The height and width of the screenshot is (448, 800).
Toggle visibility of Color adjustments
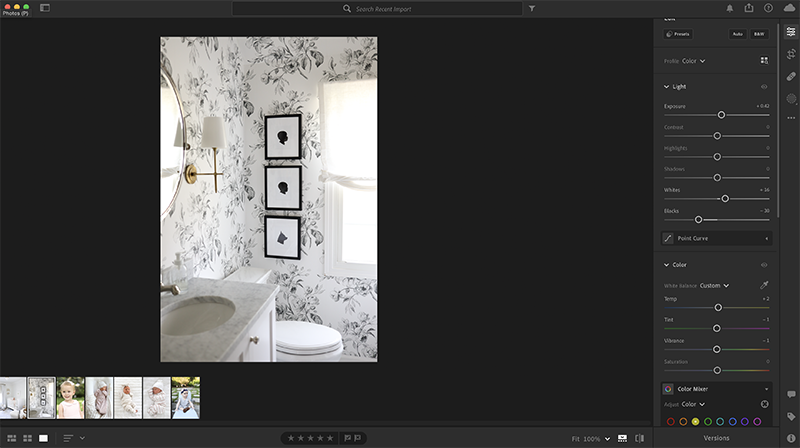click(x=764, y=265)
